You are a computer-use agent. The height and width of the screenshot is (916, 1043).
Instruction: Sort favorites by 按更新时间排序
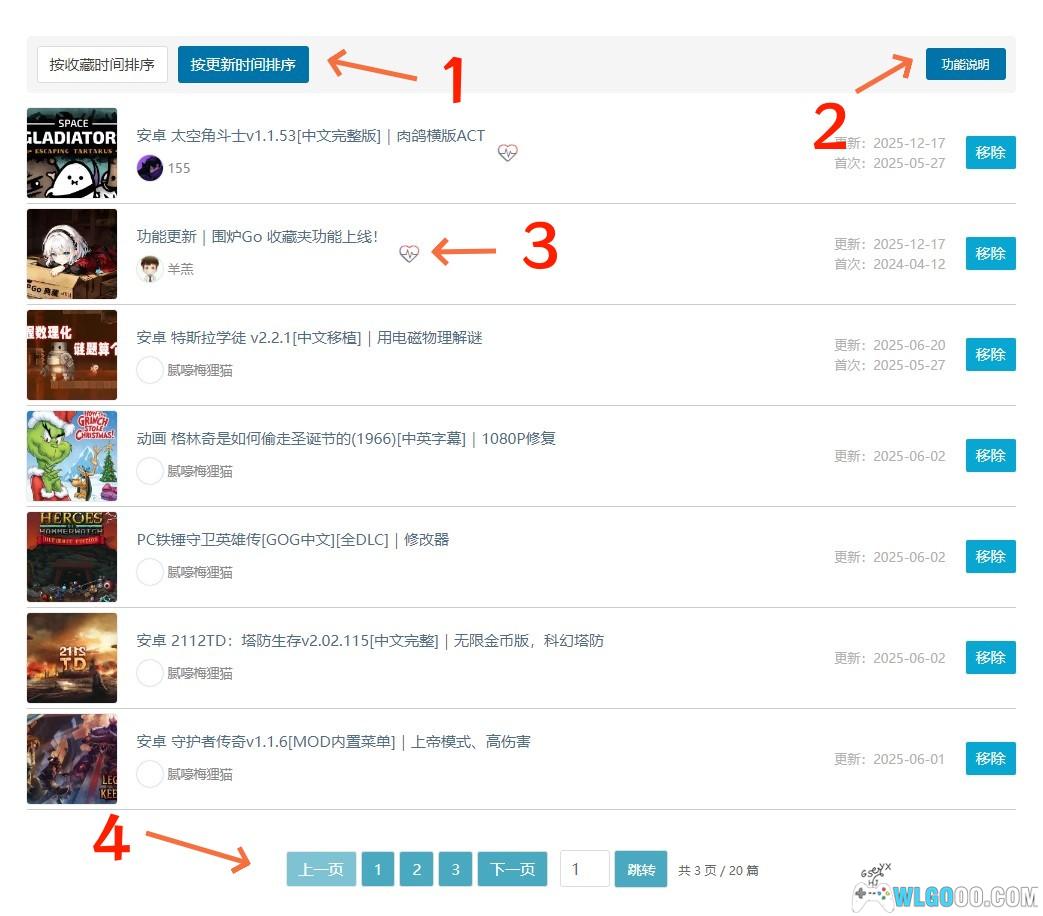[243, 65]
